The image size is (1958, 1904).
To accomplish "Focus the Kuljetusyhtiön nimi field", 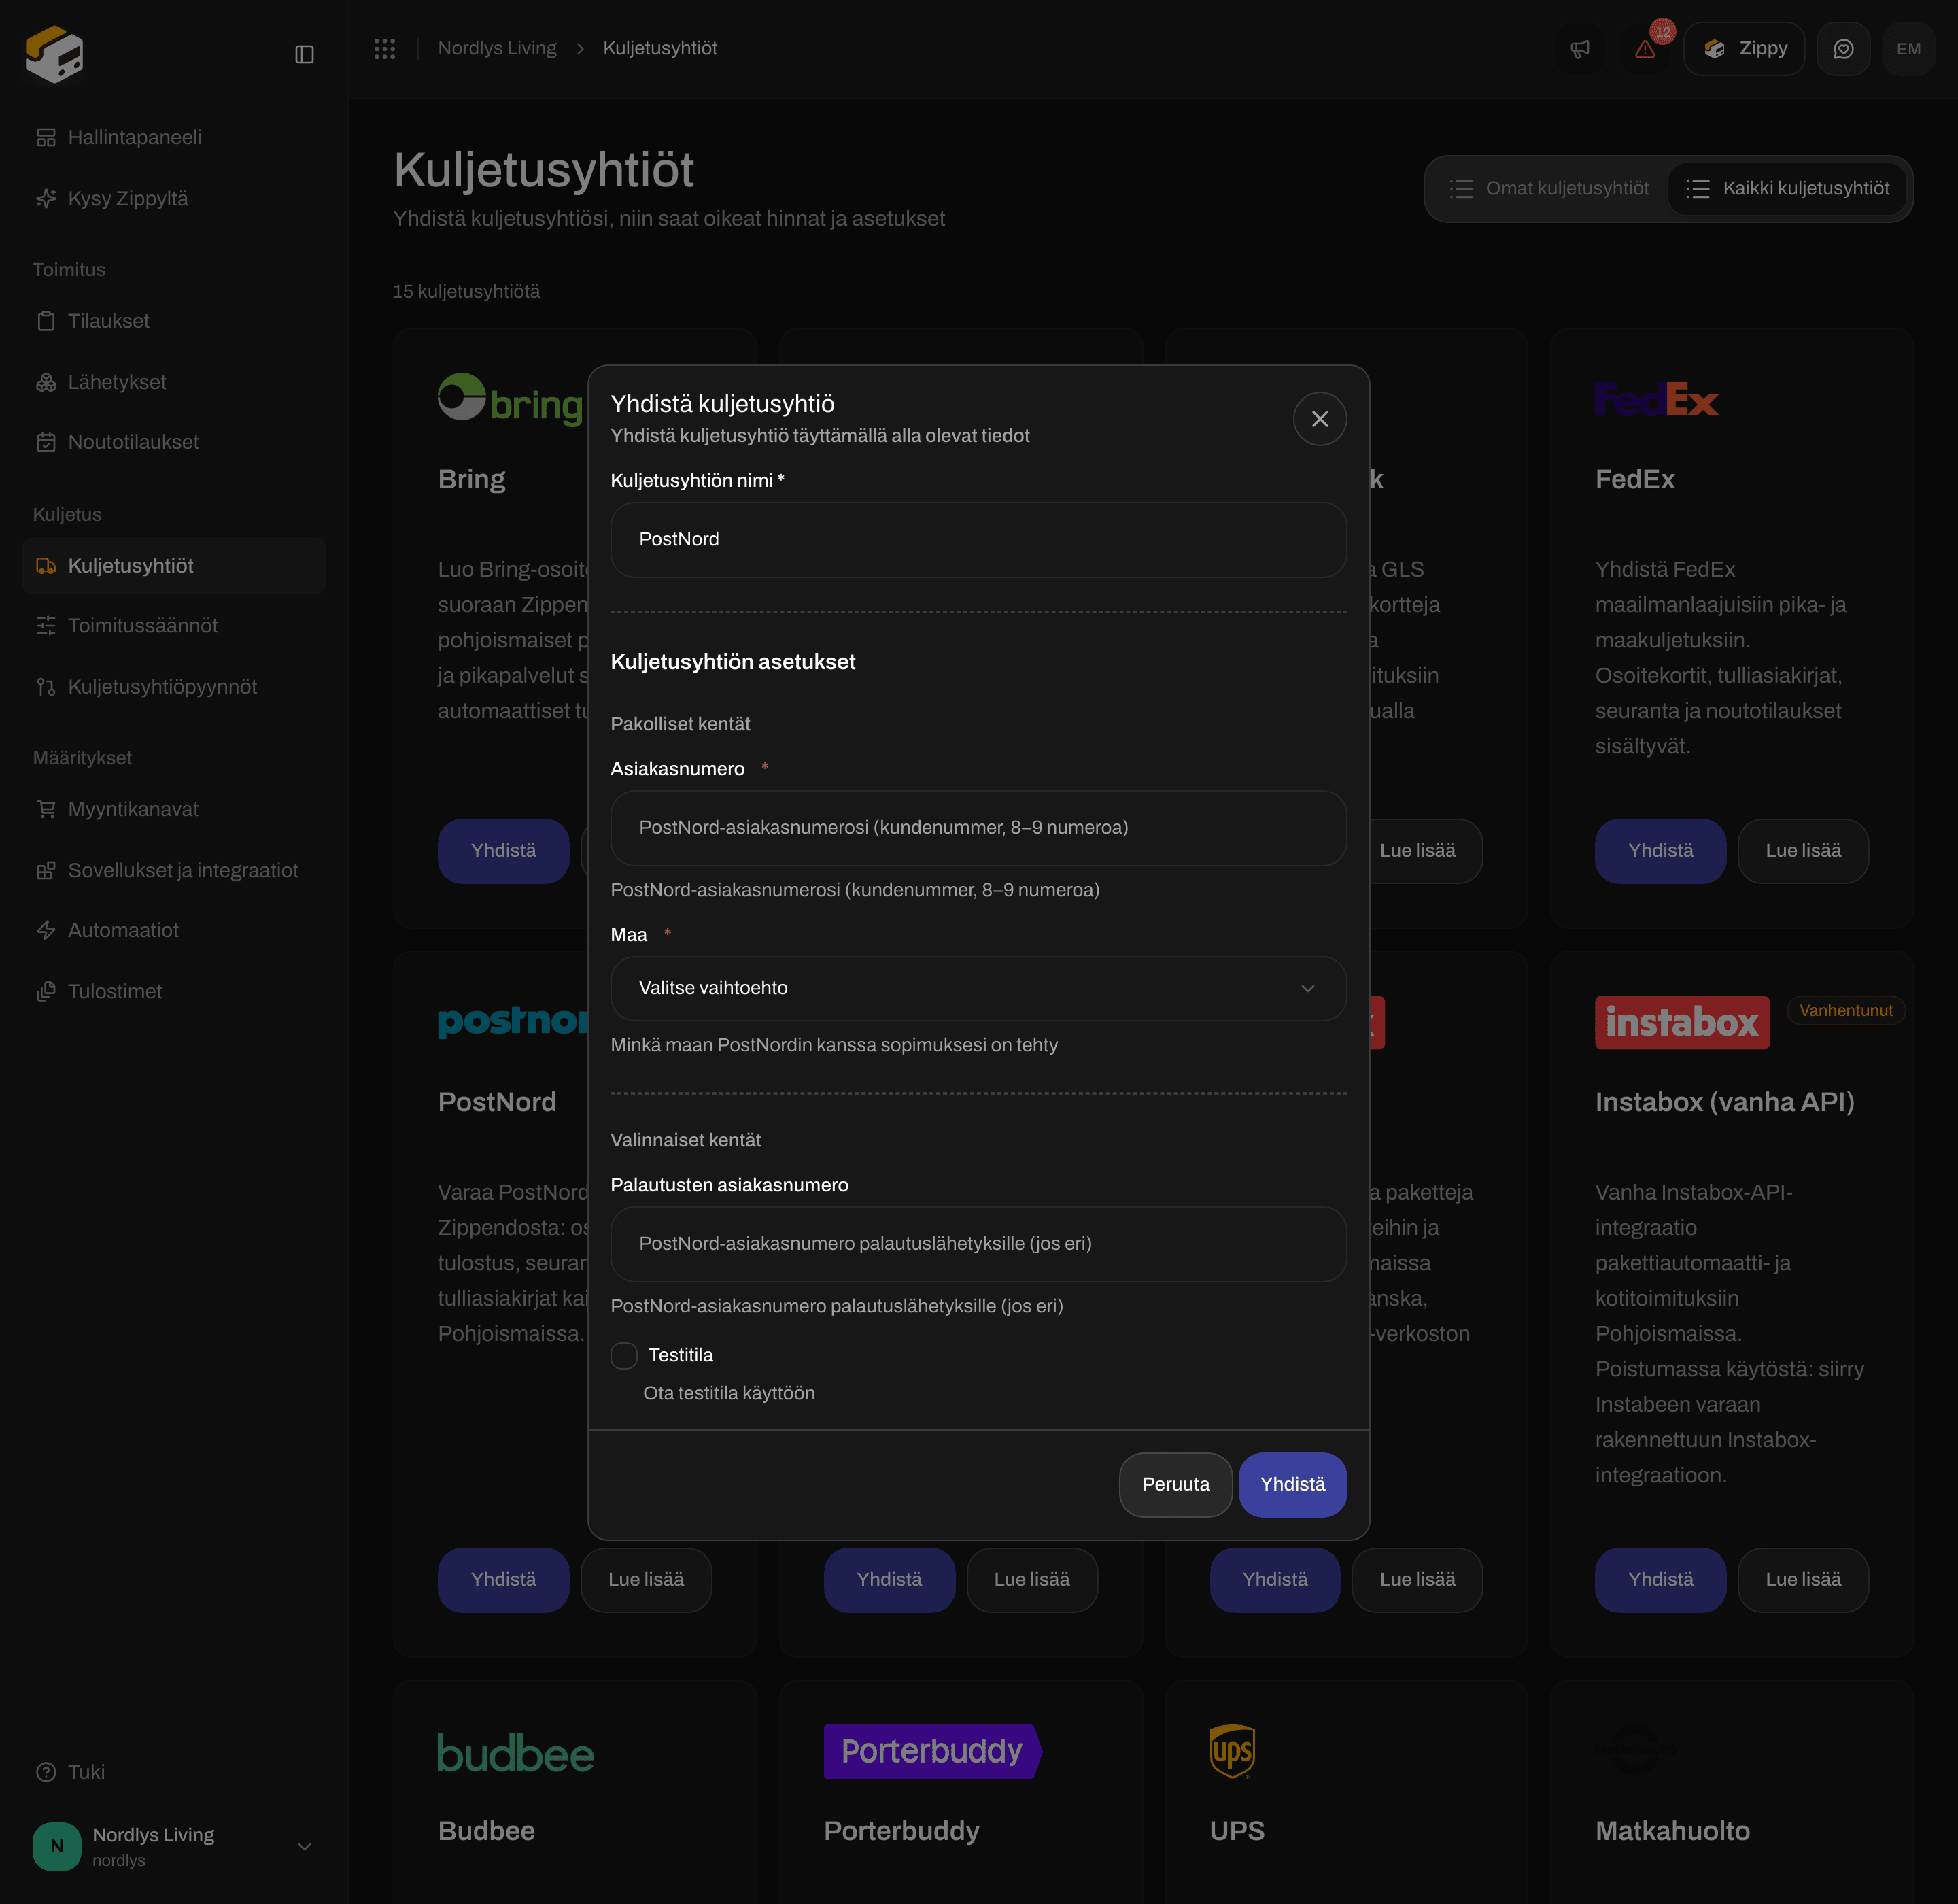I will [x=978, y=539].
